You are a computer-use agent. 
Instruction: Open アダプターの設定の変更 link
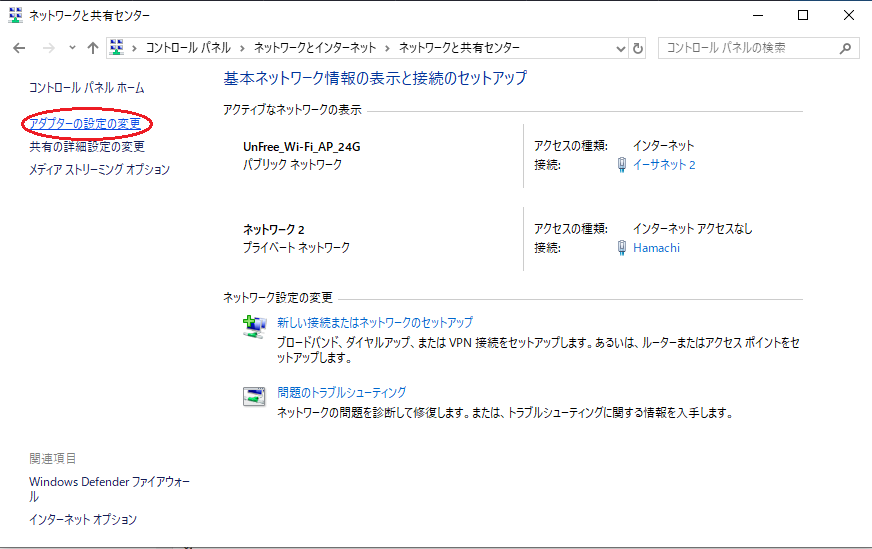tap(85, 123)
